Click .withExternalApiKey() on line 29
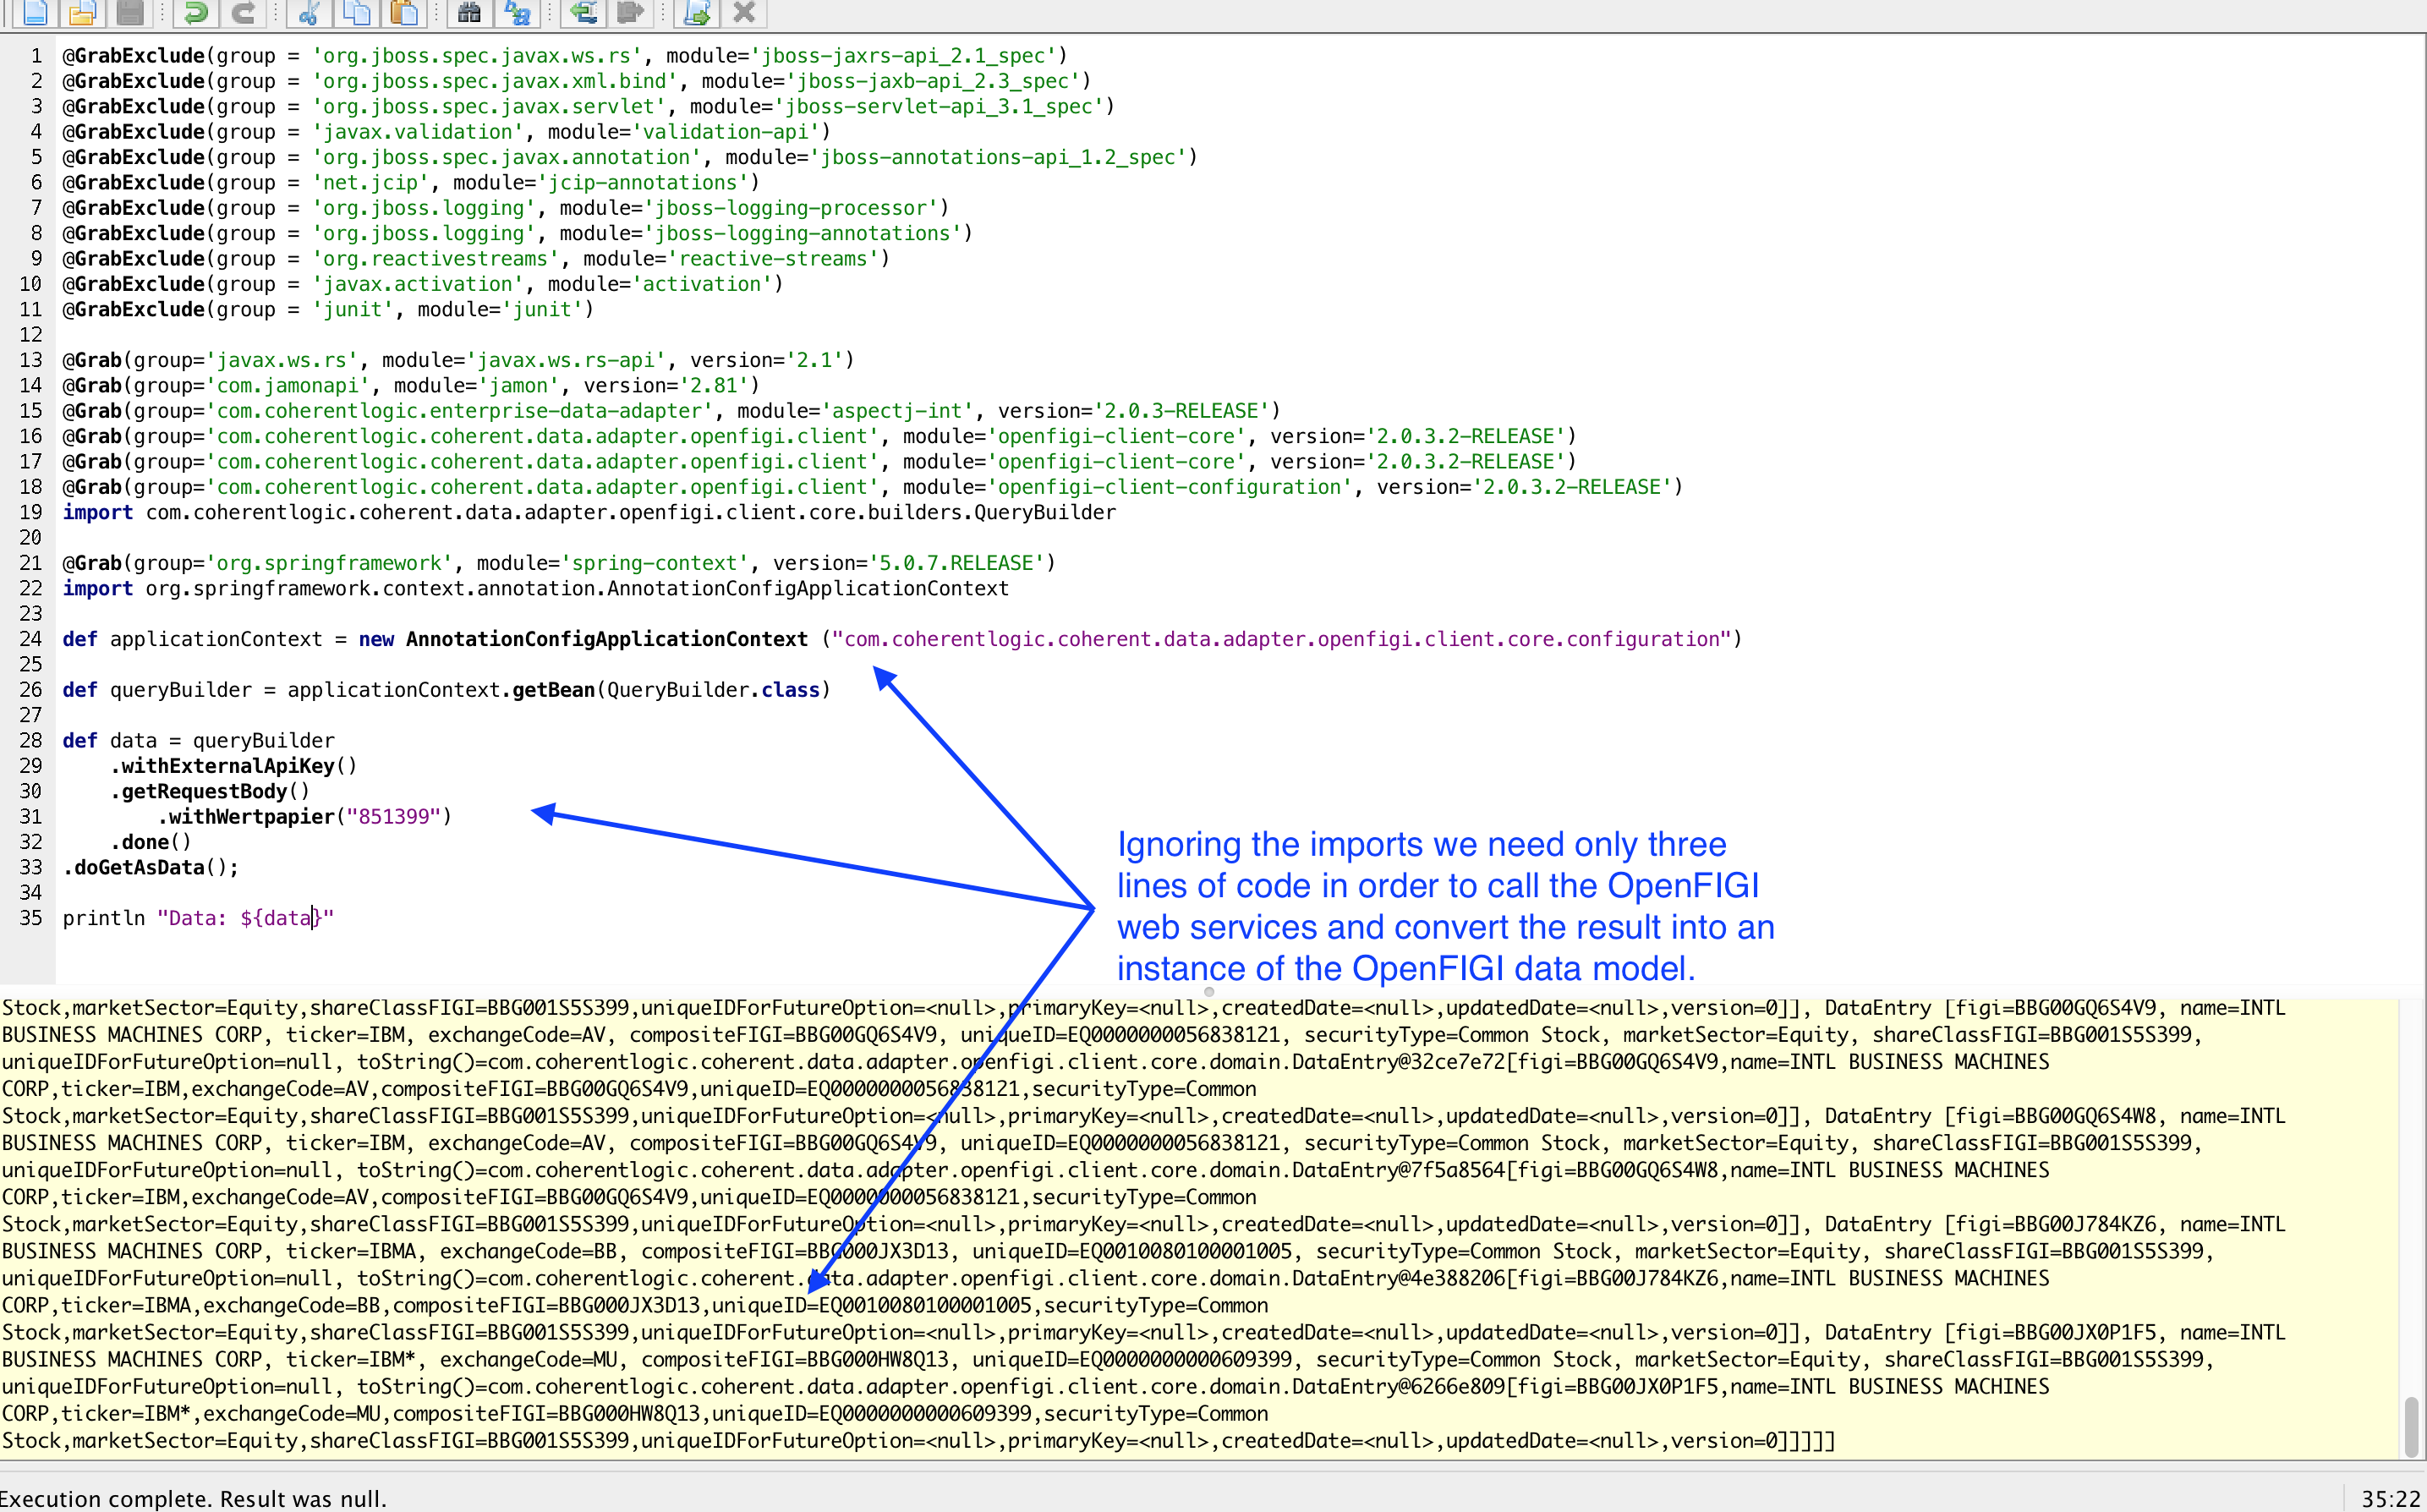Image resolution: width=2427 pixels, height=1512 pixels. 233,766
